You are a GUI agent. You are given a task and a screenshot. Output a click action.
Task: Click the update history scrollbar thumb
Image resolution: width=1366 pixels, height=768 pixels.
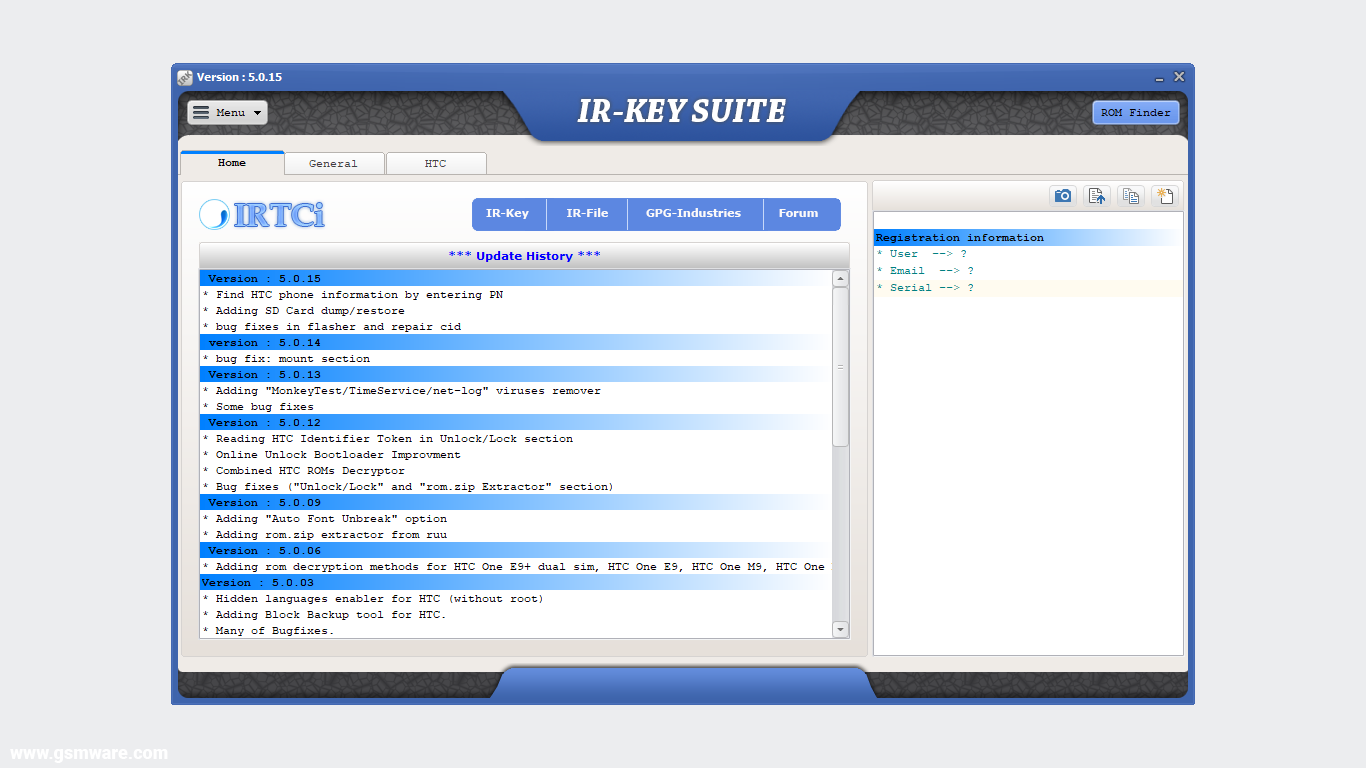(x=841, y=367)
